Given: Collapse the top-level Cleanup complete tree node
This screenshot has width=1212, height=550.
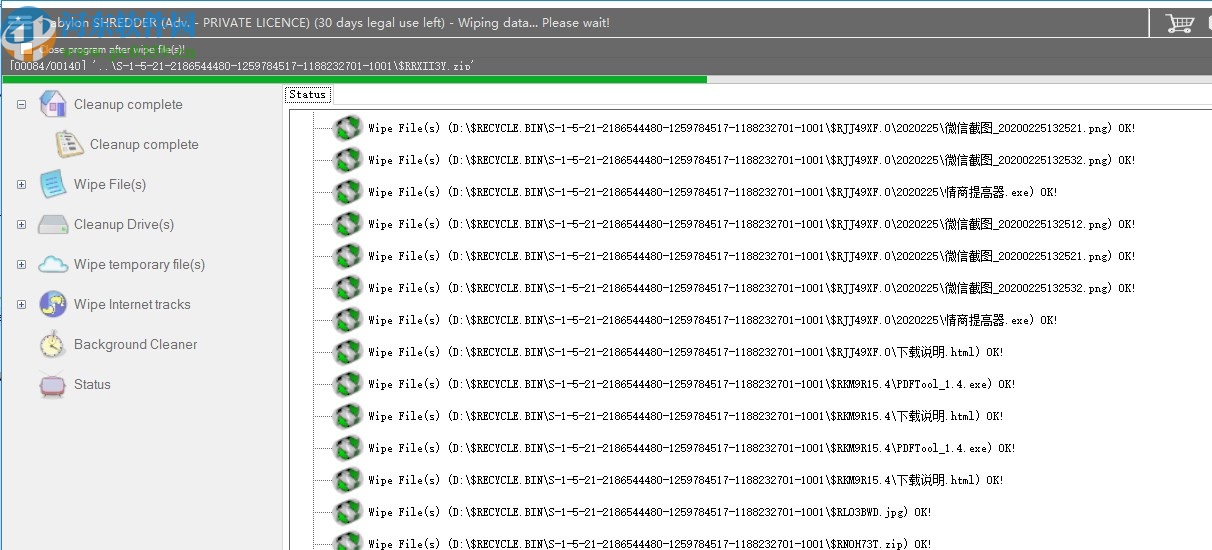Looking at the screenshot, I should click(x=22, y=104).
